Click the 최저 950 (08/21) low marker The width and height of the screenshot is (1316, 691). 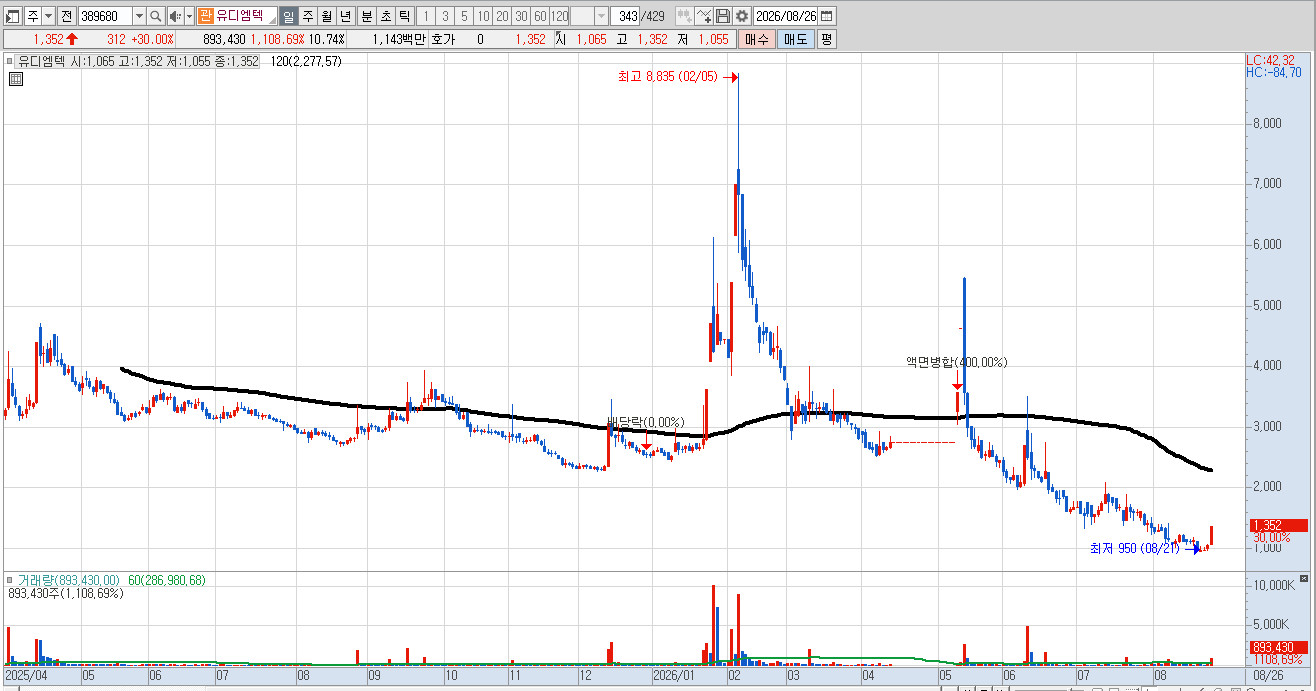pyautogui.click(x=1135, y=548)
